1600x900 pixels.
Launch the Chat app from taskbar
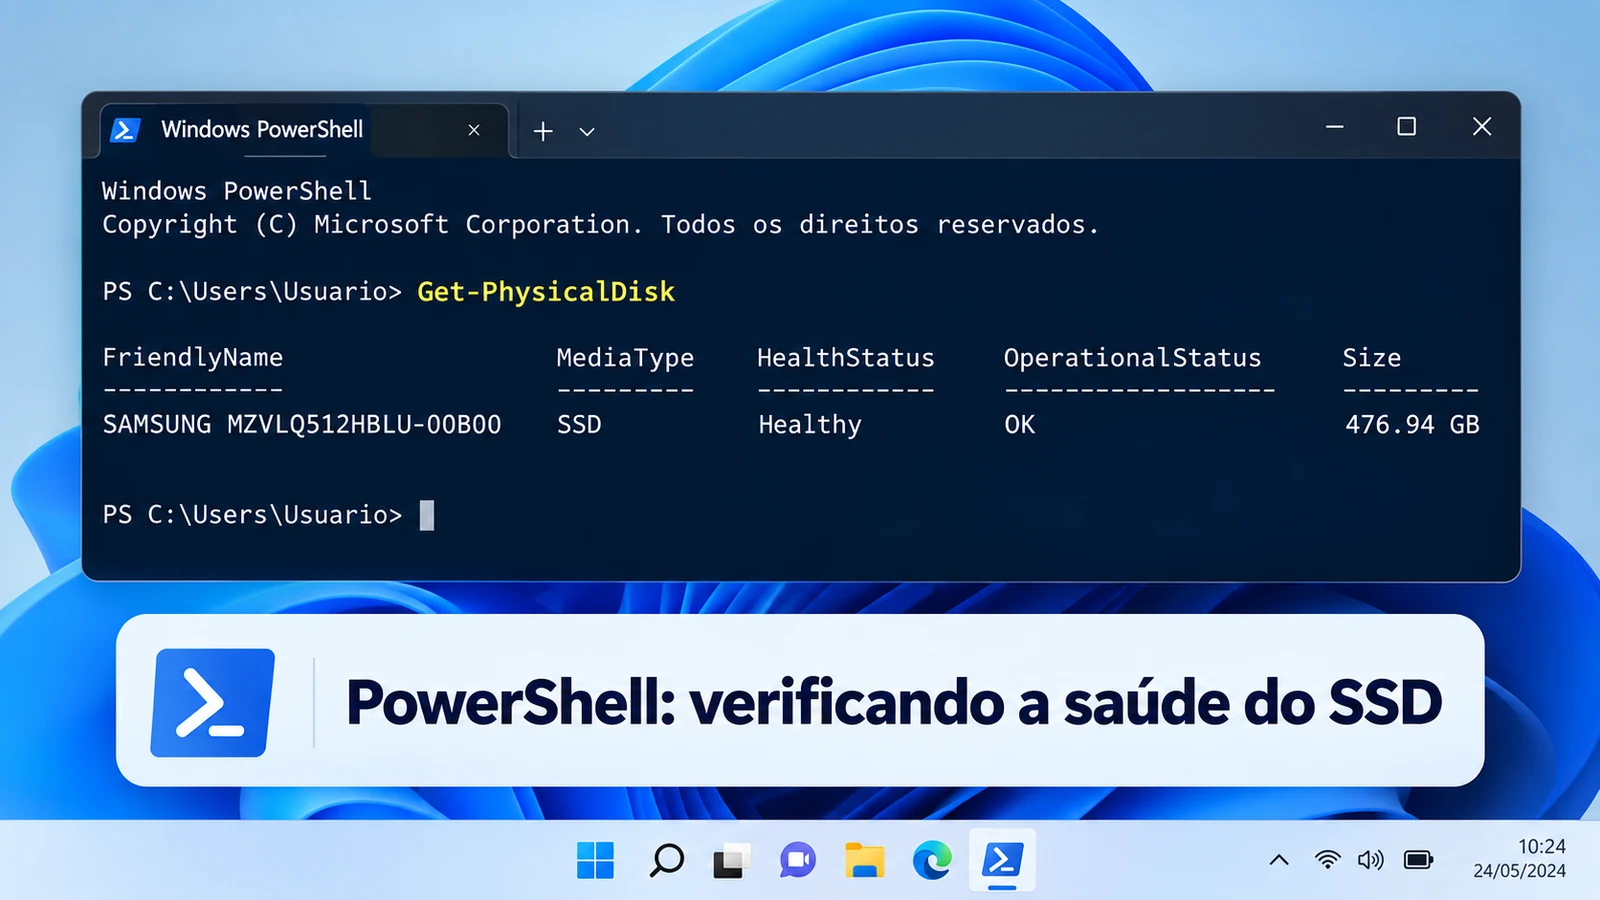coord(798,860)
